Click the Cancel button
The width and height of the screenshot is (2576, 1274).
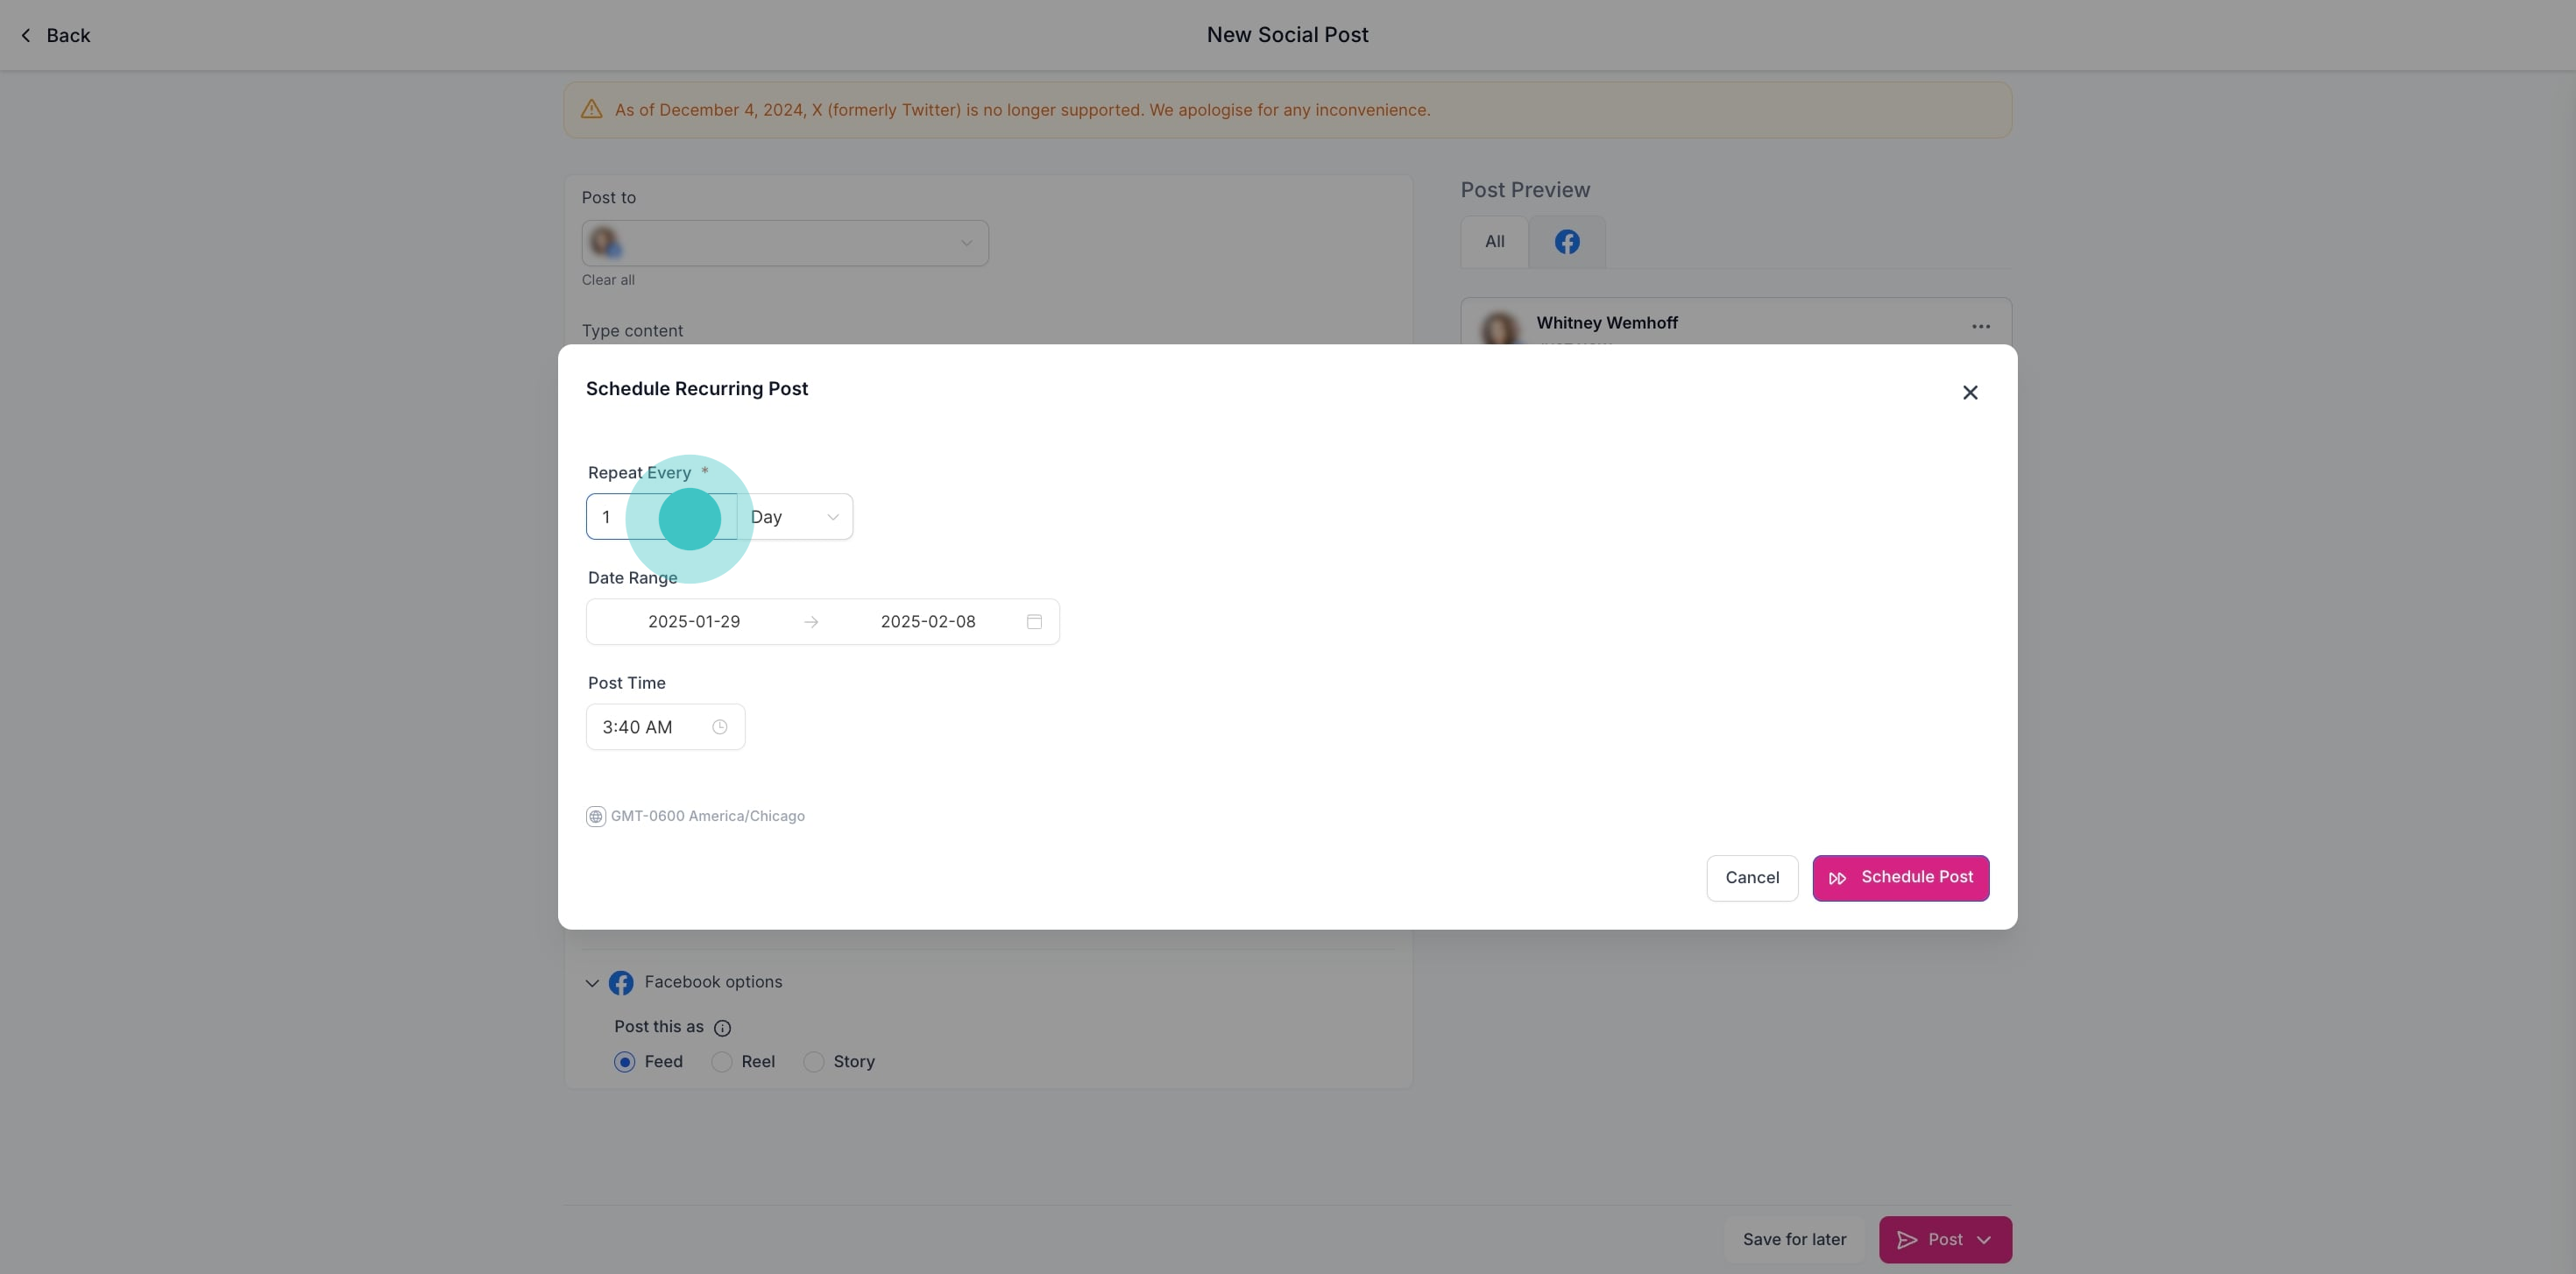pyautogui.click(x=1751, y=878)
